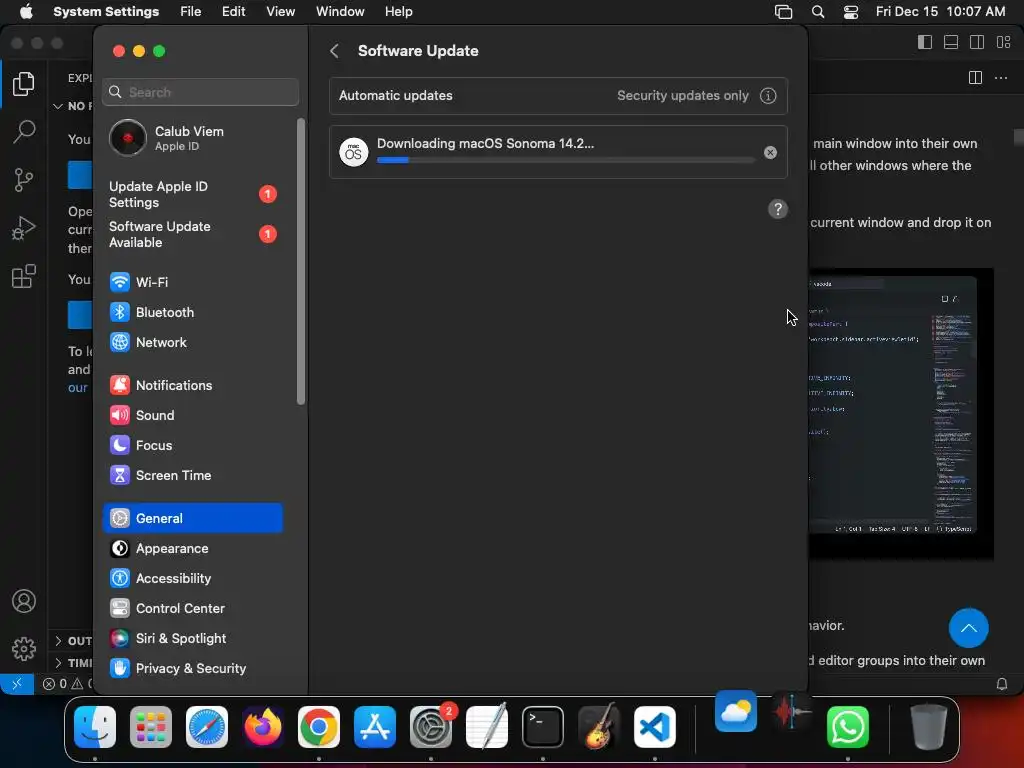The image size is (1024, 768).
Task: Open VS Code Run and Debug icon
Action: (x=24, y=228)
